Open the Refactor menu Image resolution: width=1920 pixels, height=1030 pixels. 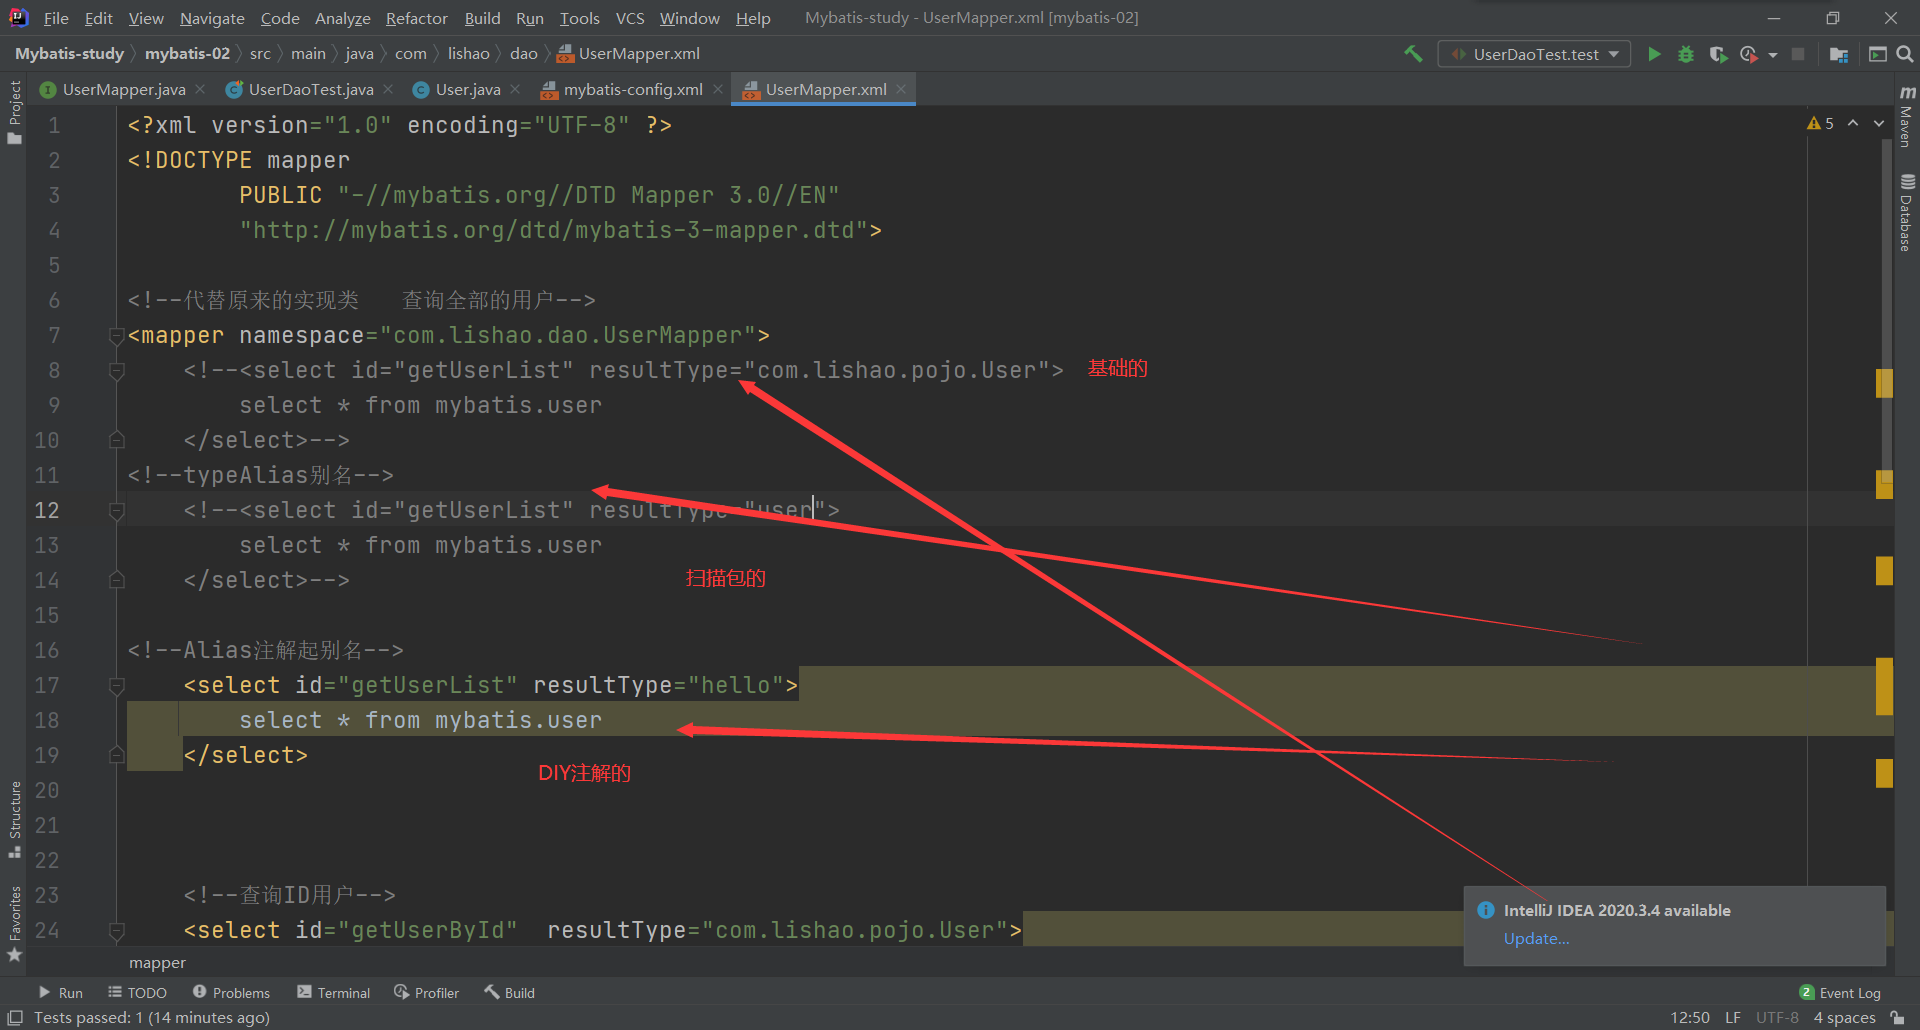(x=417, y=18)
